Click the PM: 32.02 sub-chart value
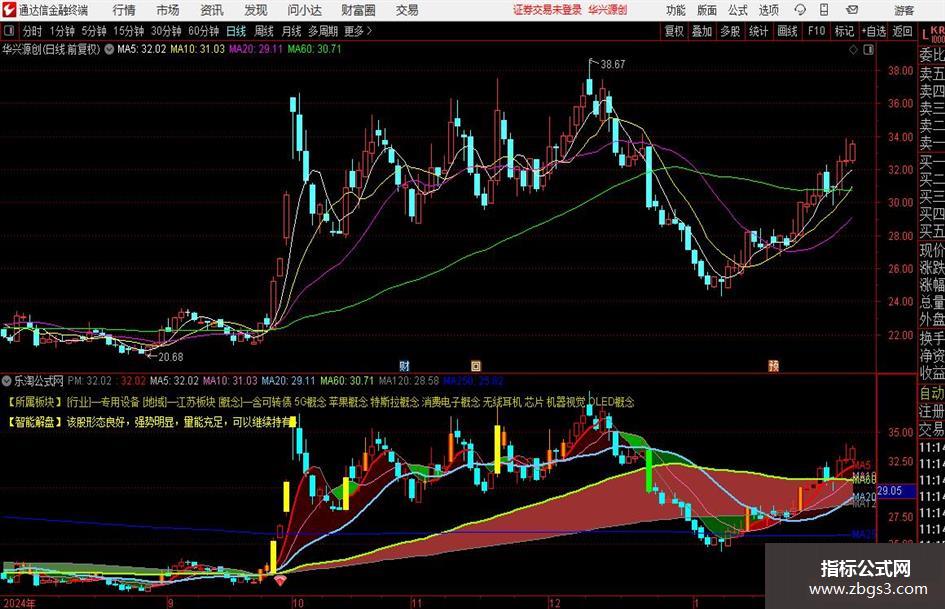This screenshot has width=945, height=609. 90,380
